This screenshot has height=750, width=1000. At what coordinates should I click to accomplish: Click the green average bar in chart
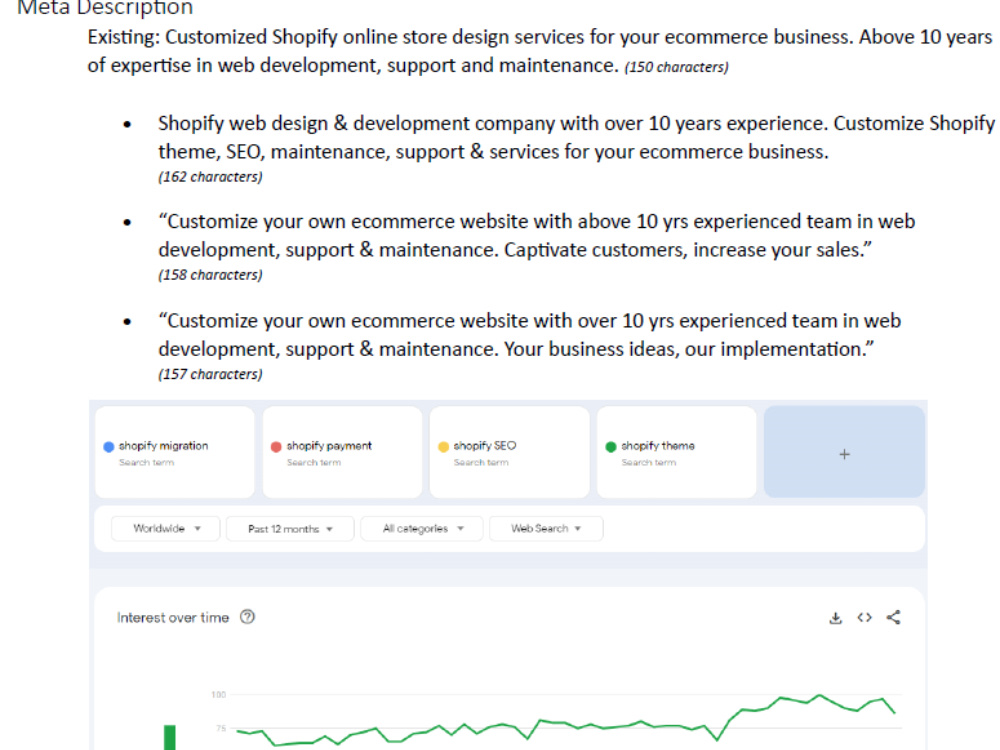click(x=170, y=737)
